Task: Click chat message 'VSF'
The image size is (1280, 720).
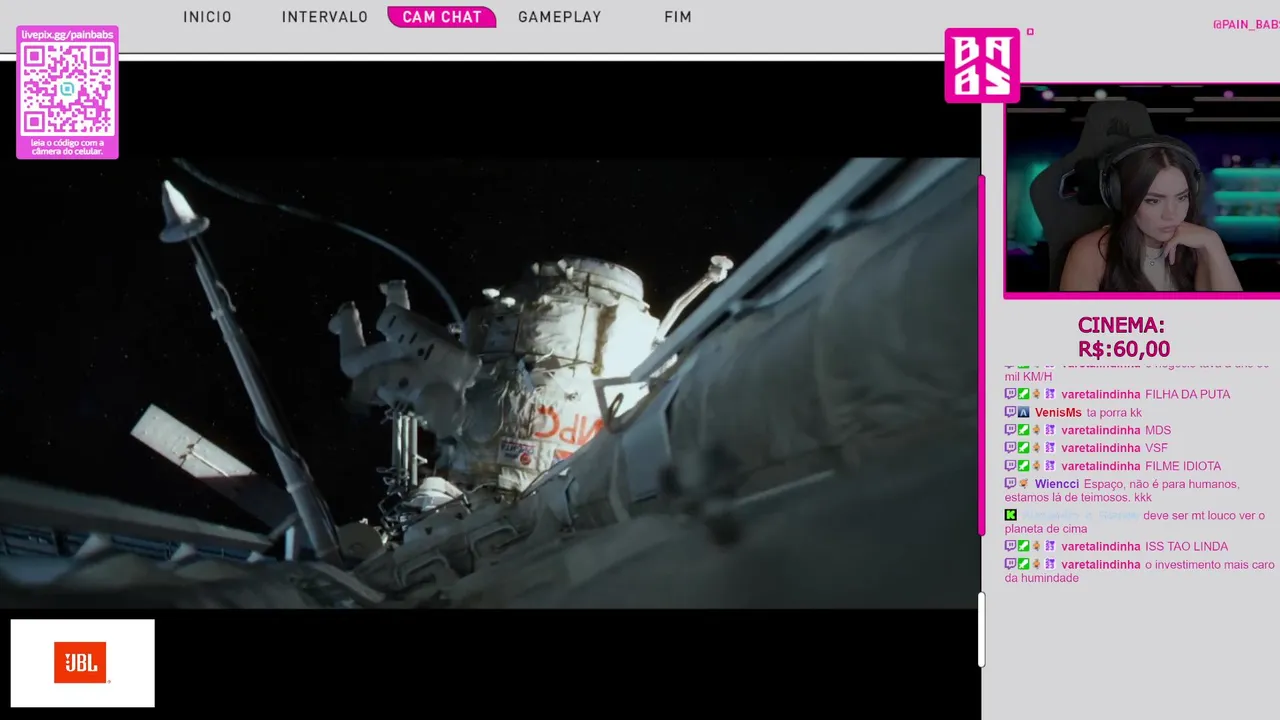Action: pos(1156,448)
